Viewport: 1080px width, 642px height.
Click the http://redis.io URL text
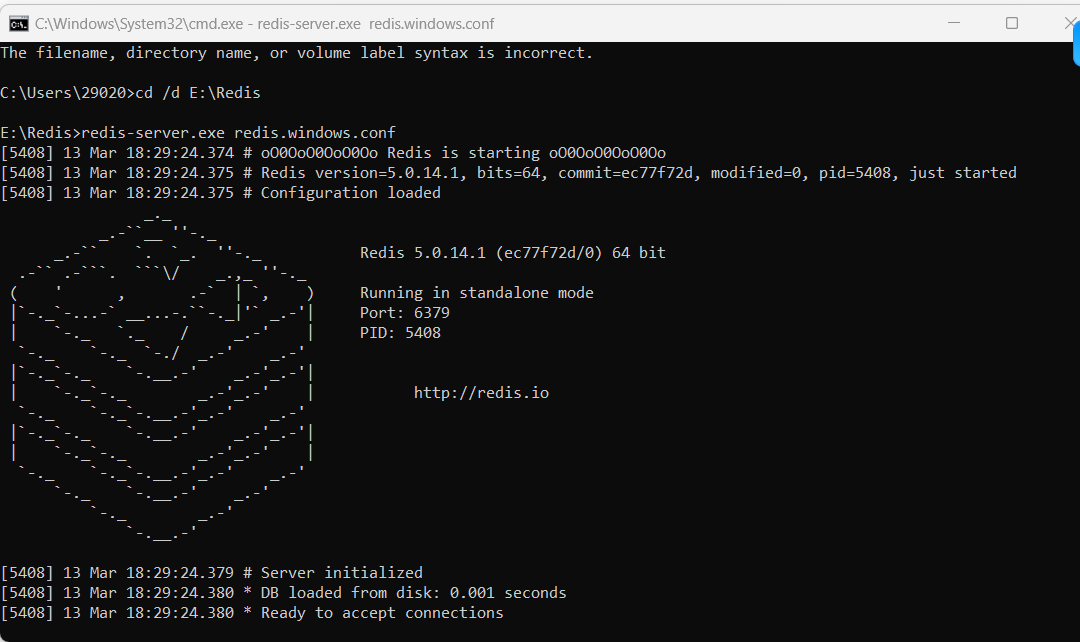pyautogui.click(x=481, y=393)
